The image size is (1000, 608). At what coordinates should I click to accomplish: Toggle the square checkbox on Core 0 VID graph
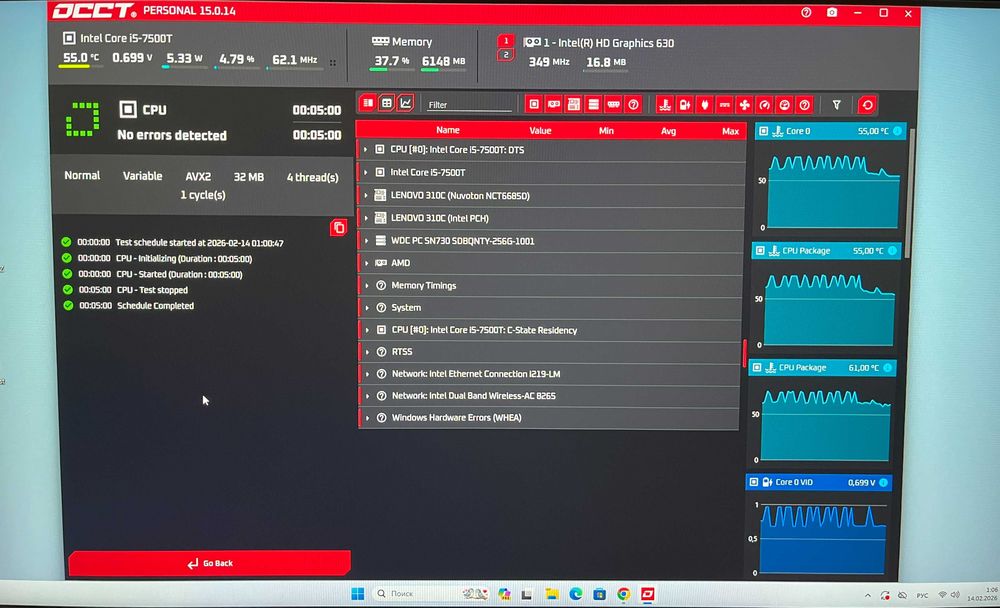click(x=753, y=482)
